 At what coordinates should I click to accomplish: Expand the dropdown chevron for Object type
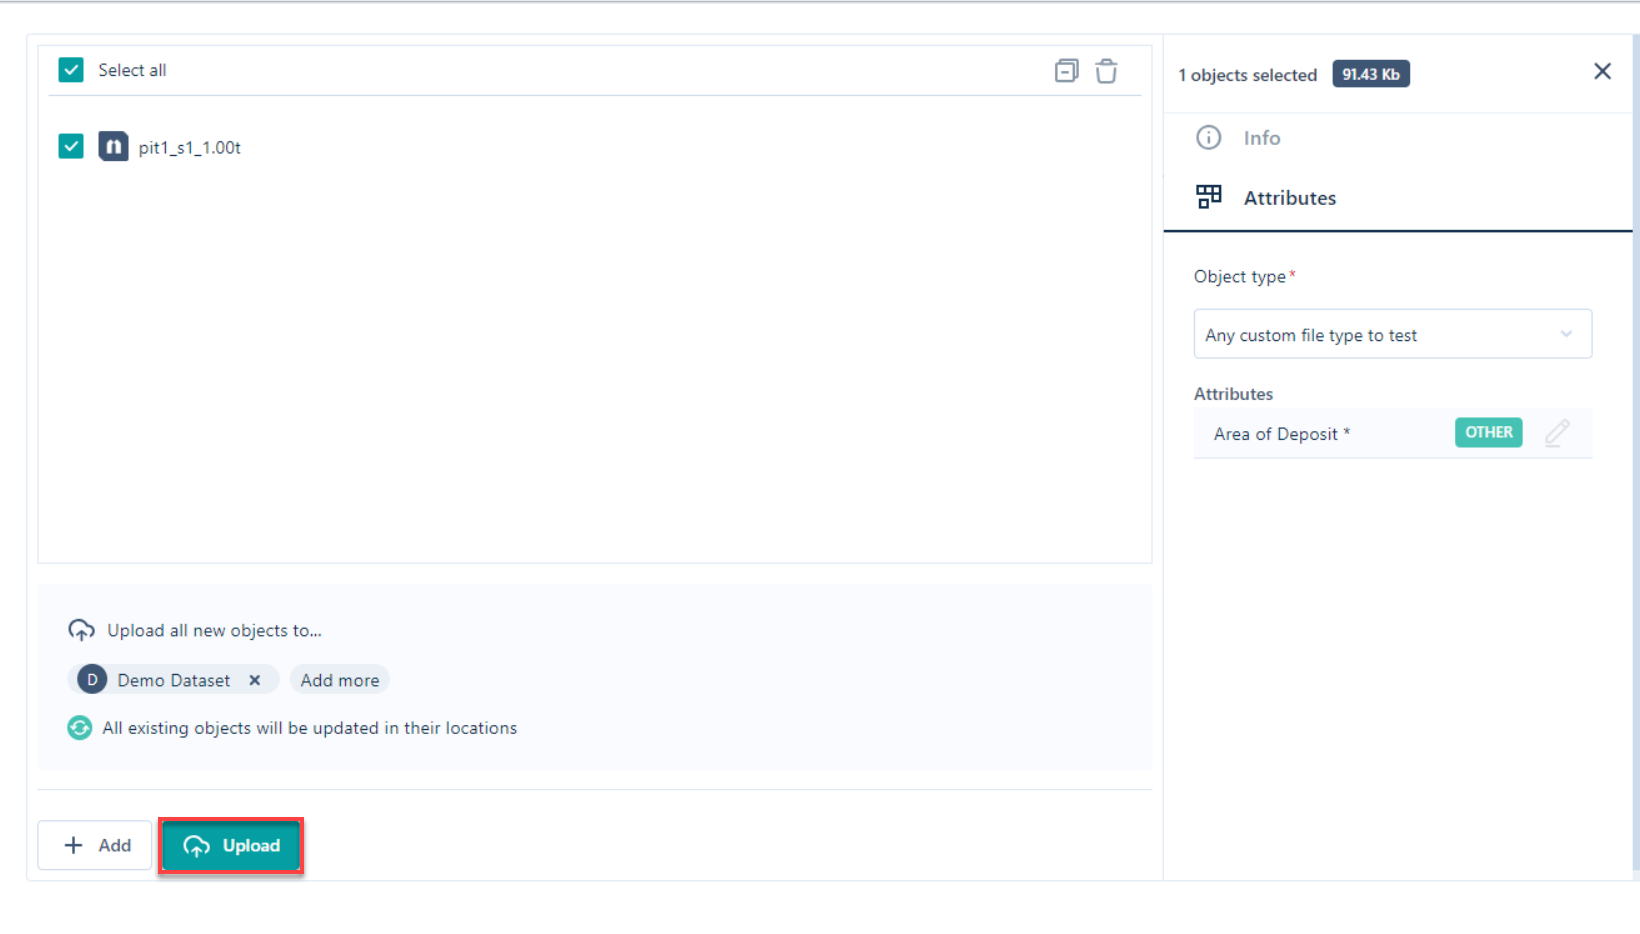pyautogui.click(x=1566, y=335)
